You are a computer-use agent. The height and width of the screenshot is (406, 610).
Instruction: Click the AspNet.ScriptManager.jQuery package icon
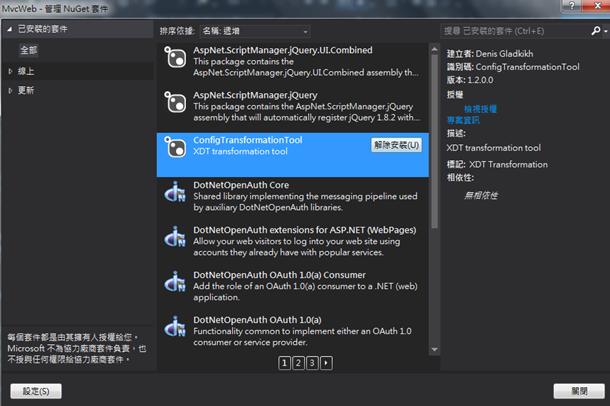(175, 102)
